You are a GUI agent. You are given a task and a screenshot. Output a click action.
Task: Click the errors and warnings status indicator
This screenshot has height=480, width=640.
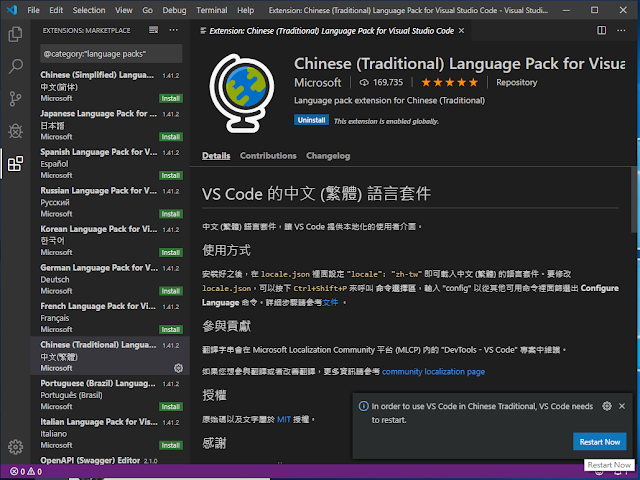pos(26,471)
